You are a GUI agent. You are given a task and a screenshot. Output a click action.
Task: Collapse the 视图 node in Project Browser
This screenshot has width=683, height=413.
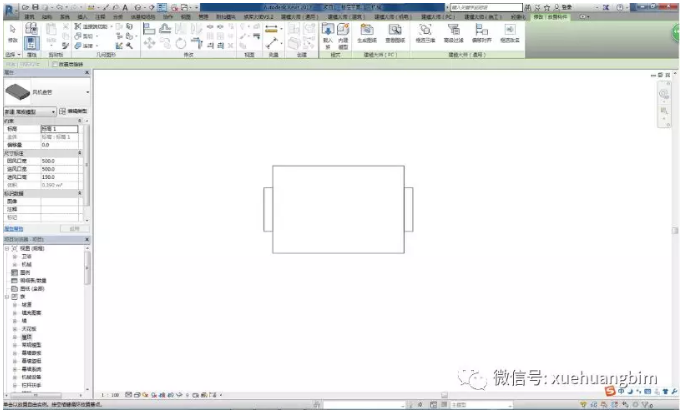pos(7,248)
